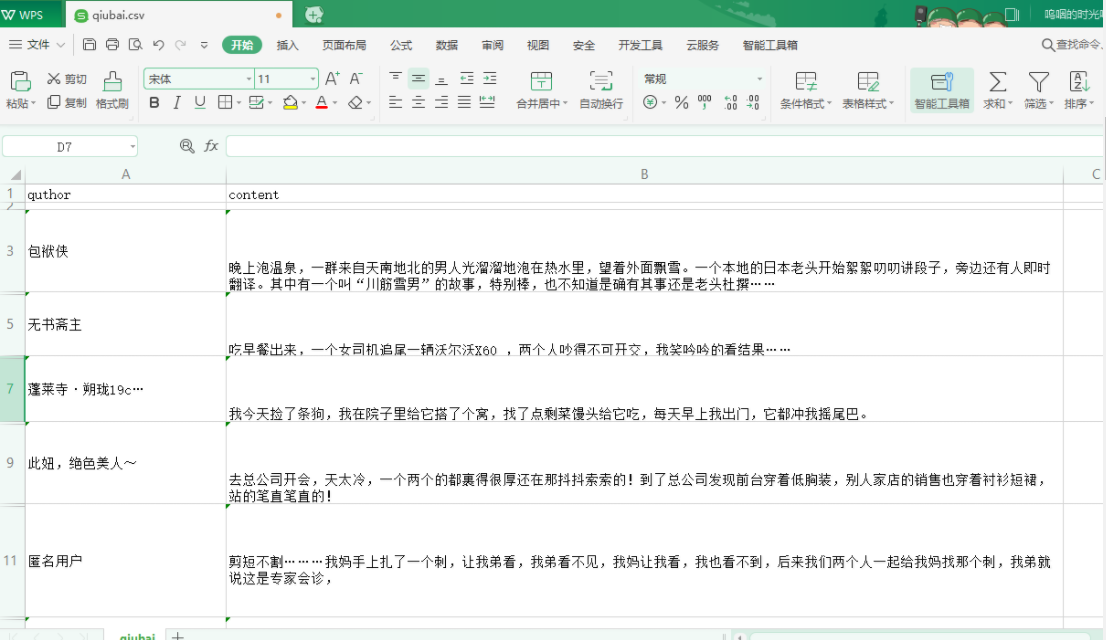Click the 查找命令 search box

1071,44
